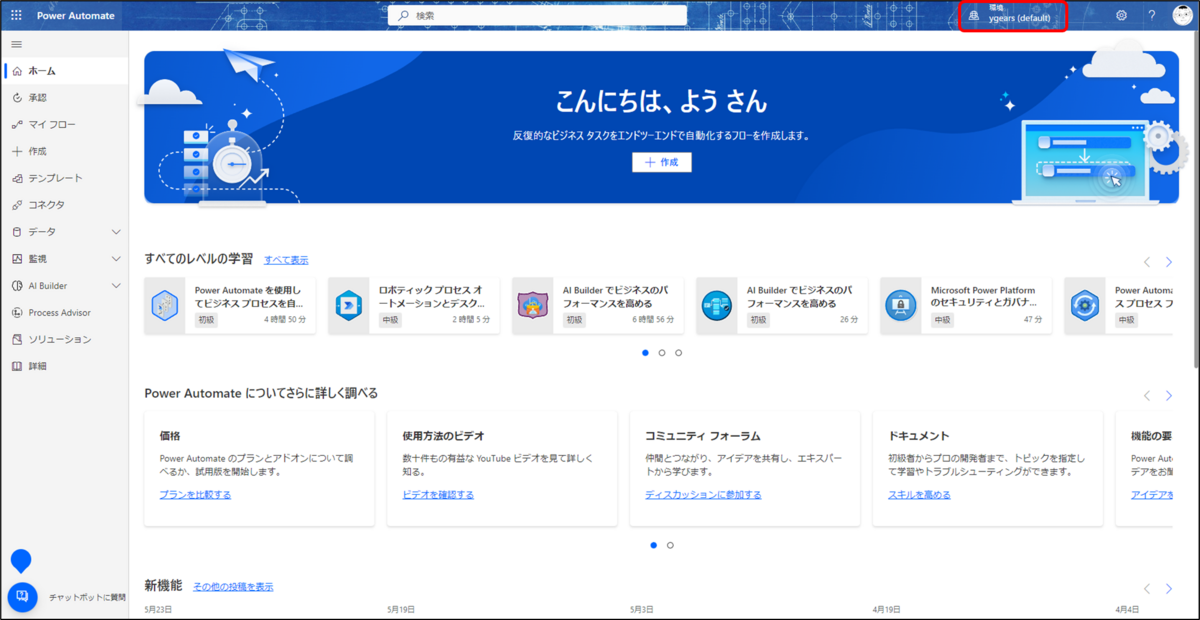This screenshot has width=1200, height=620.
Task: Click プランを比較する link
Action: click(195, 495)
